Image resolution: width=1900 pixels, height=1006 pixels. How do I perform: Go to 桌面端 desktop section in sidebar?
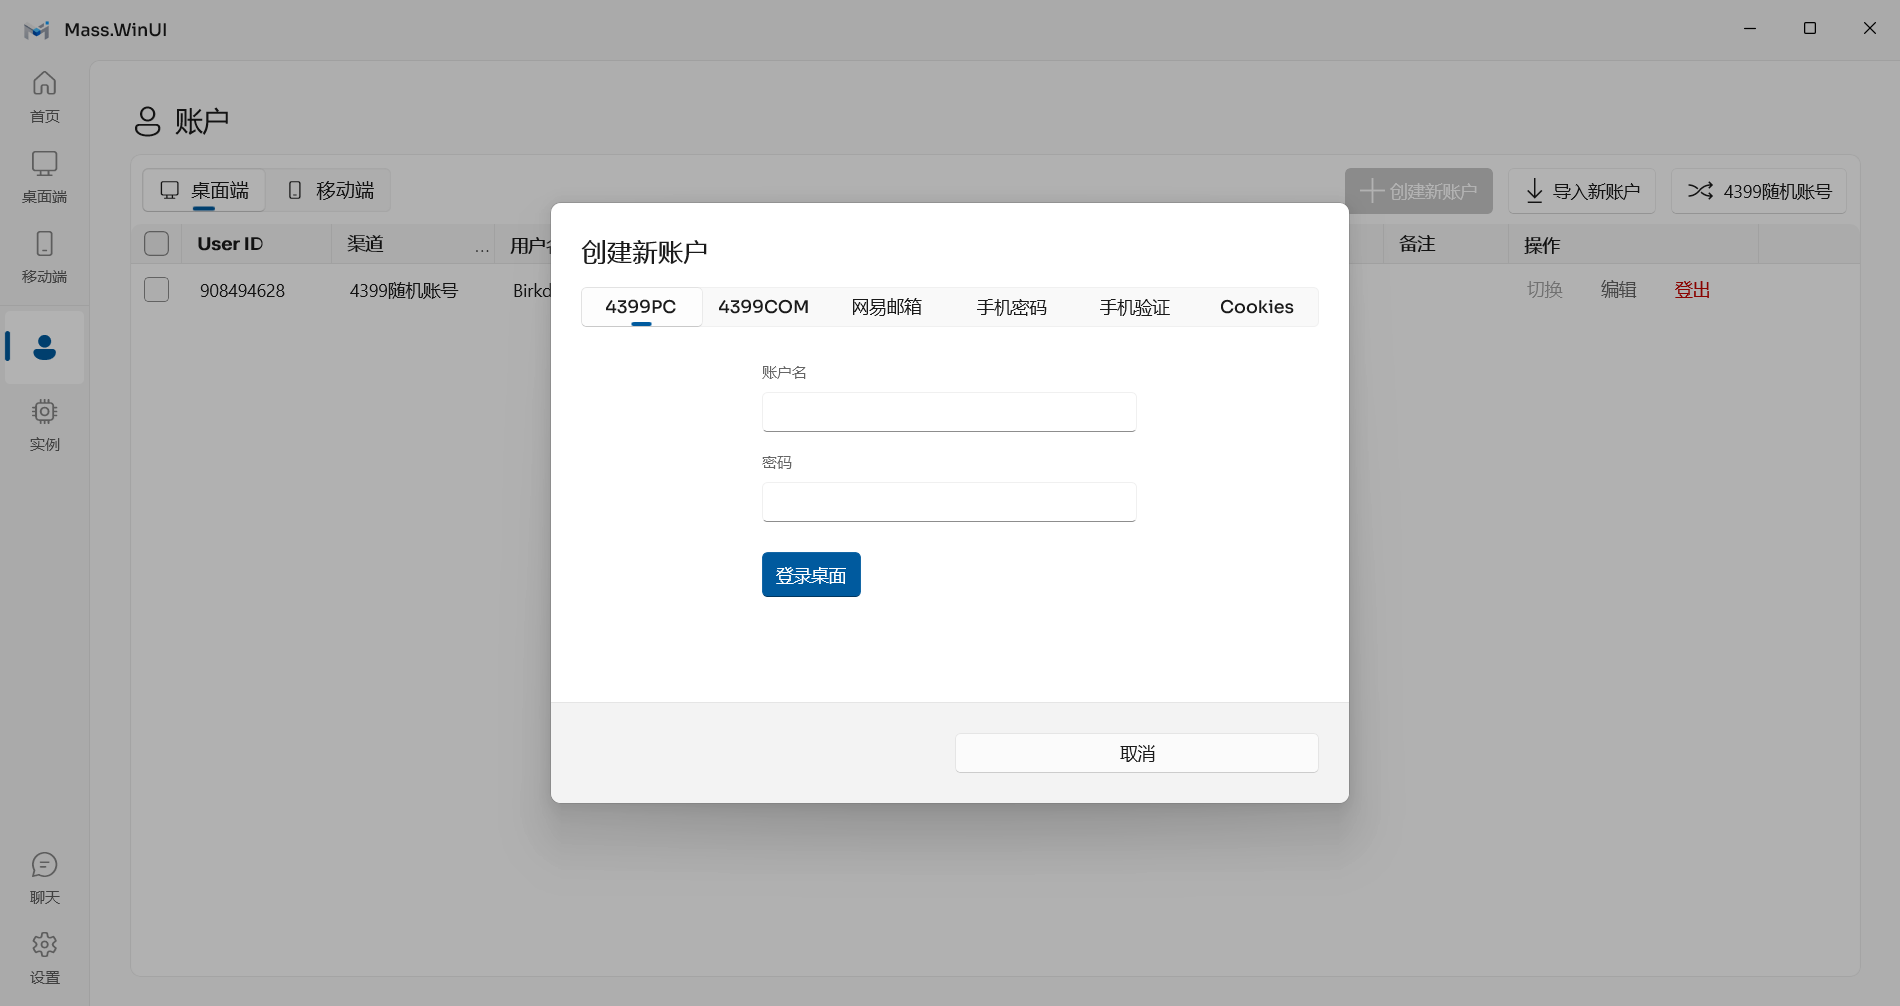45,177
